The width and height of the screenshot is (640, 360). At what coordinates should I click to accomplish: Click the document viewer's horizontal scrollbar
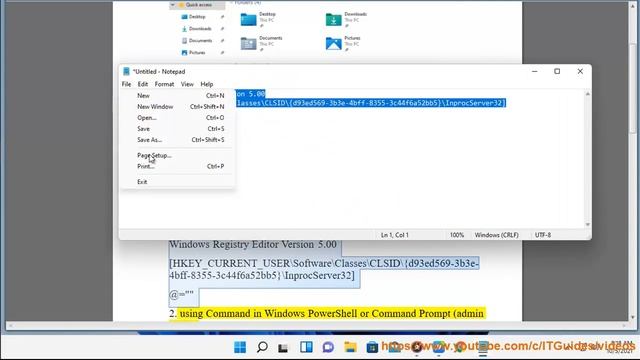(x=317, y=326)
